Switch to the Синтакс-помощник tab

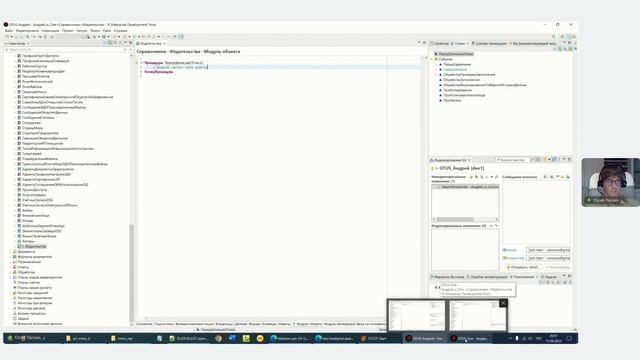(489, 43)
